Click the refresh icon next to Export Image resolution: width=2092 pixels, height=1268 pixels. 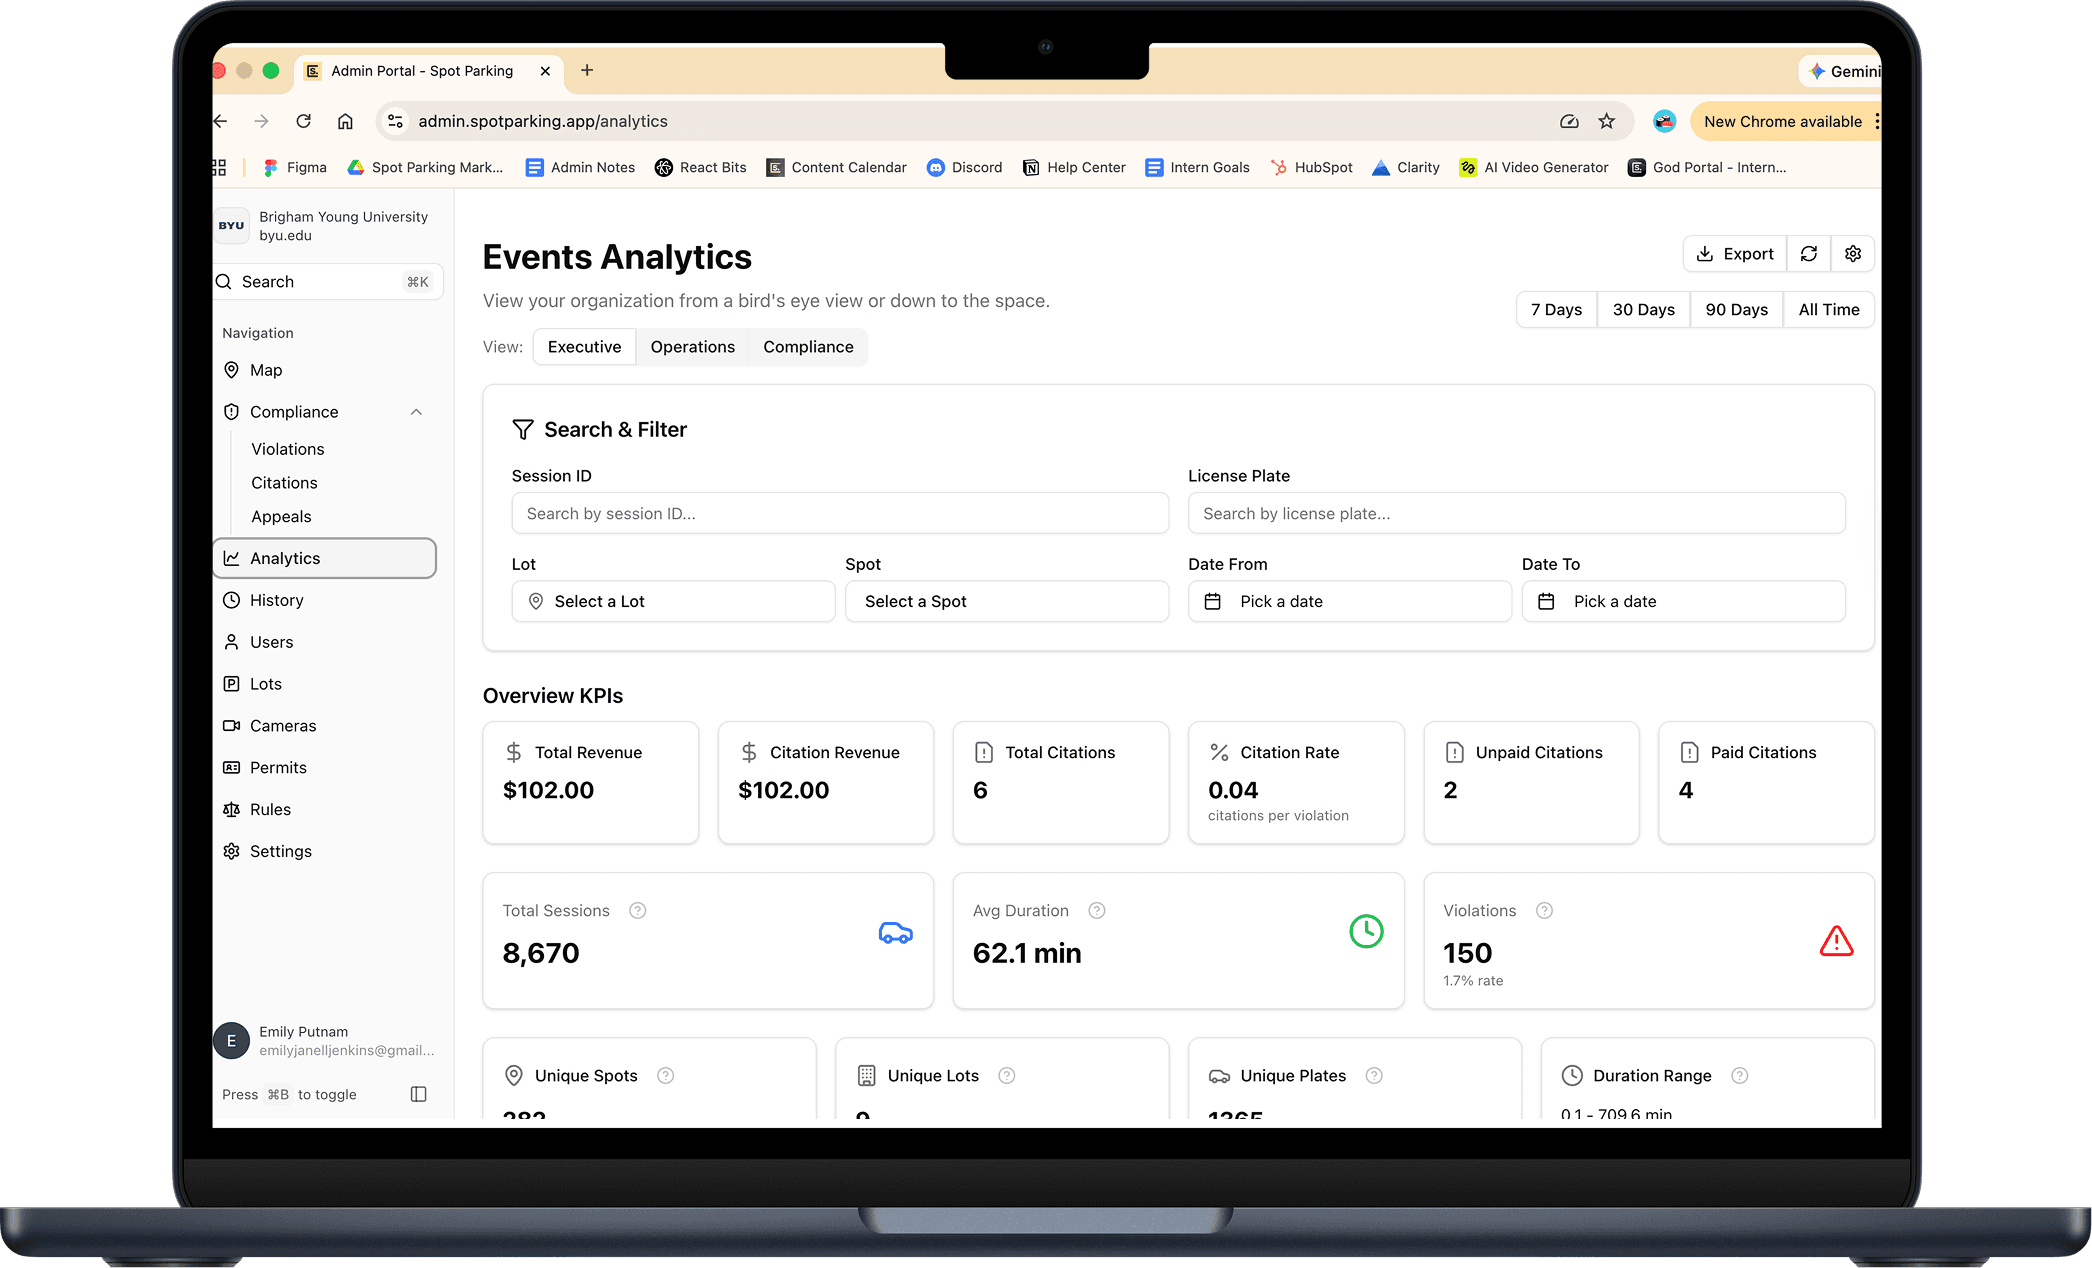[1808, 253]
